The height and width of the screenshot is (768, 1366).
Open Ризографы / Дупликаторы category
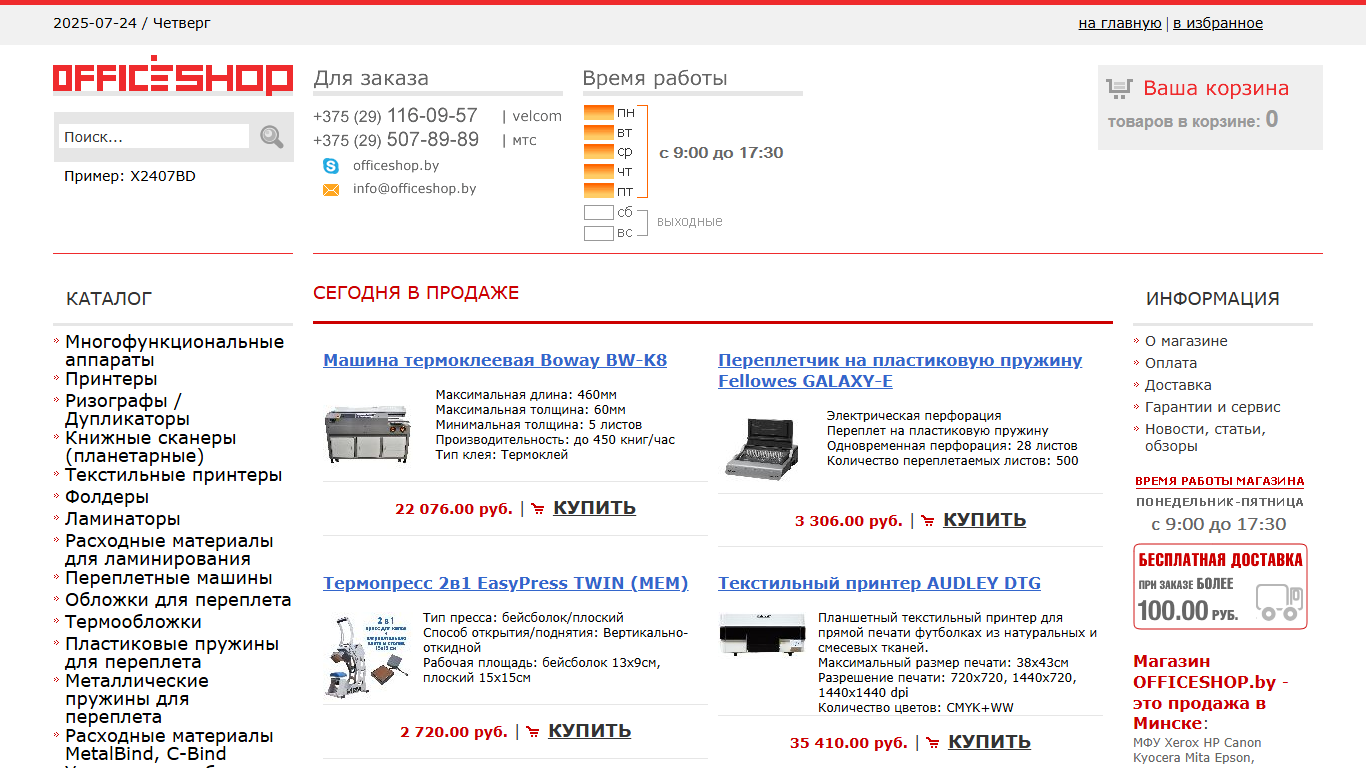[x=127, y=410]
